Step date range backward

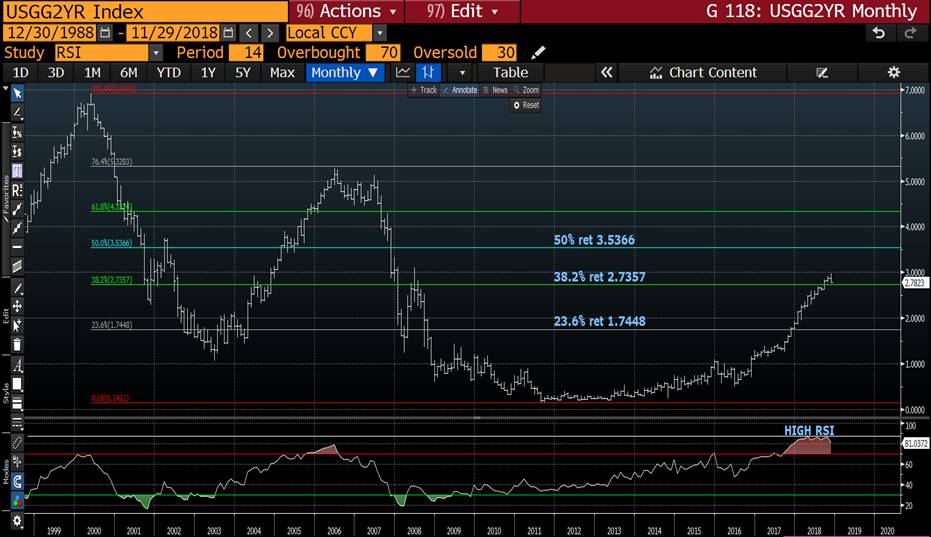click(249, 33)
